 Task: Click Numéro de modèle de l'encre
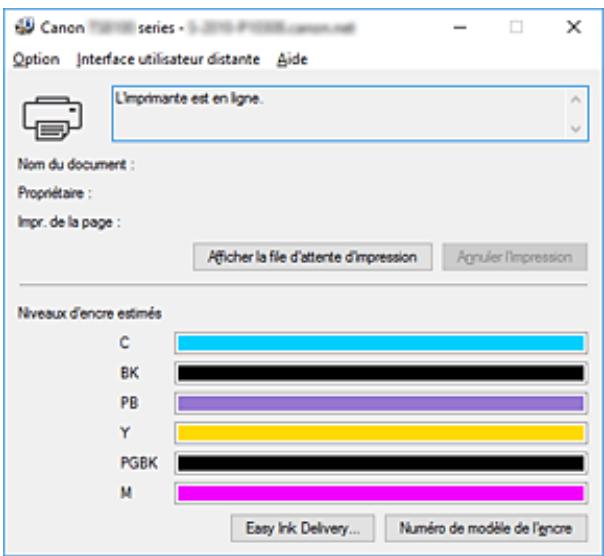coord(486,528)
